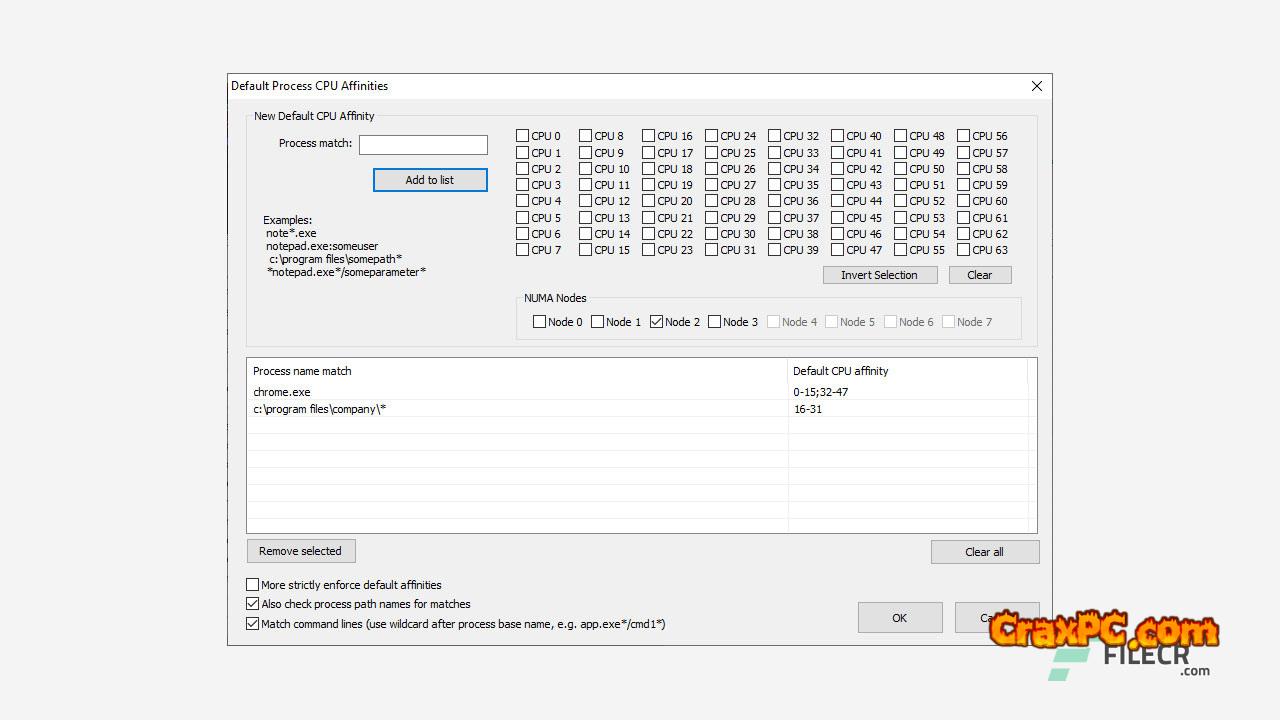Click into the Process match text field
1280x720 pixels.
point(423,145)
